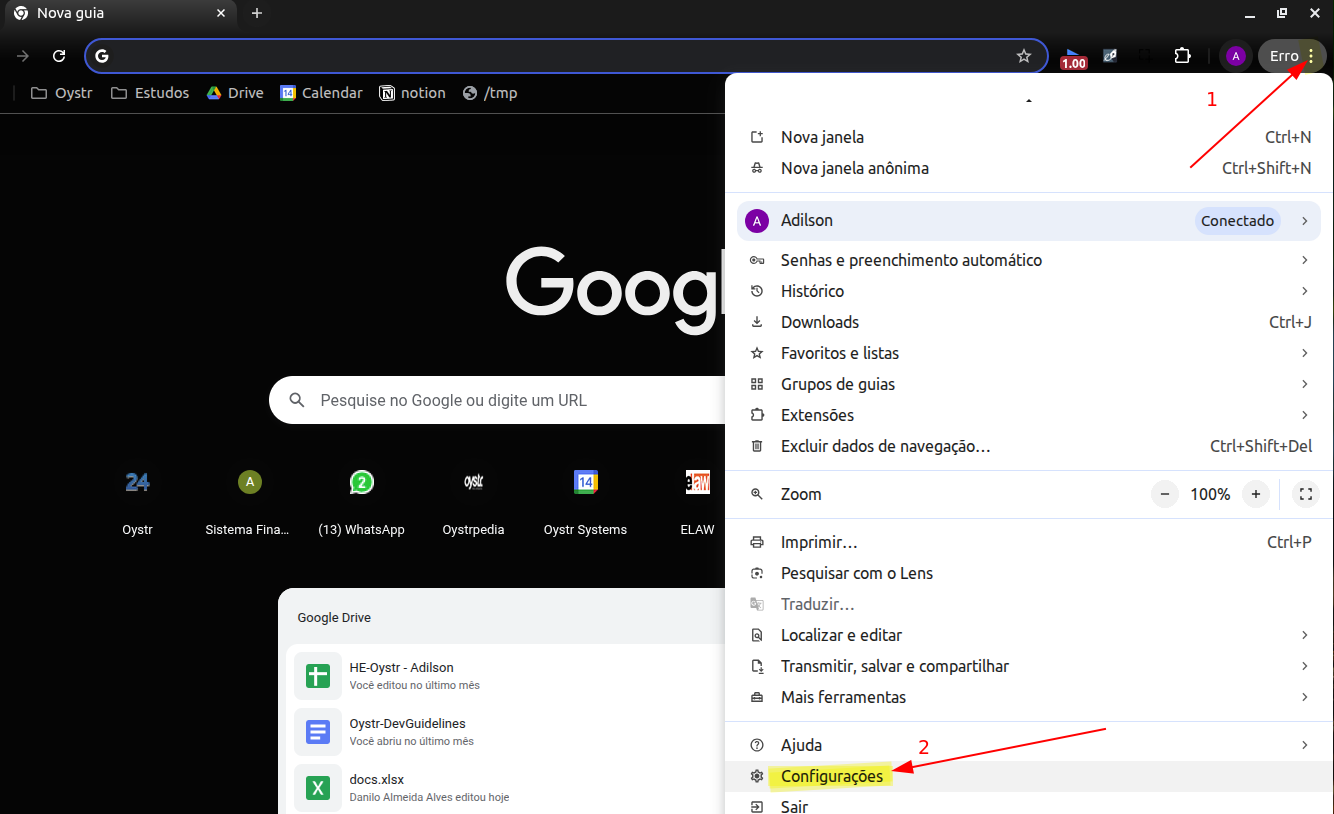
Task: Increase zoom with the plus button
Action: coord(1256,494)
